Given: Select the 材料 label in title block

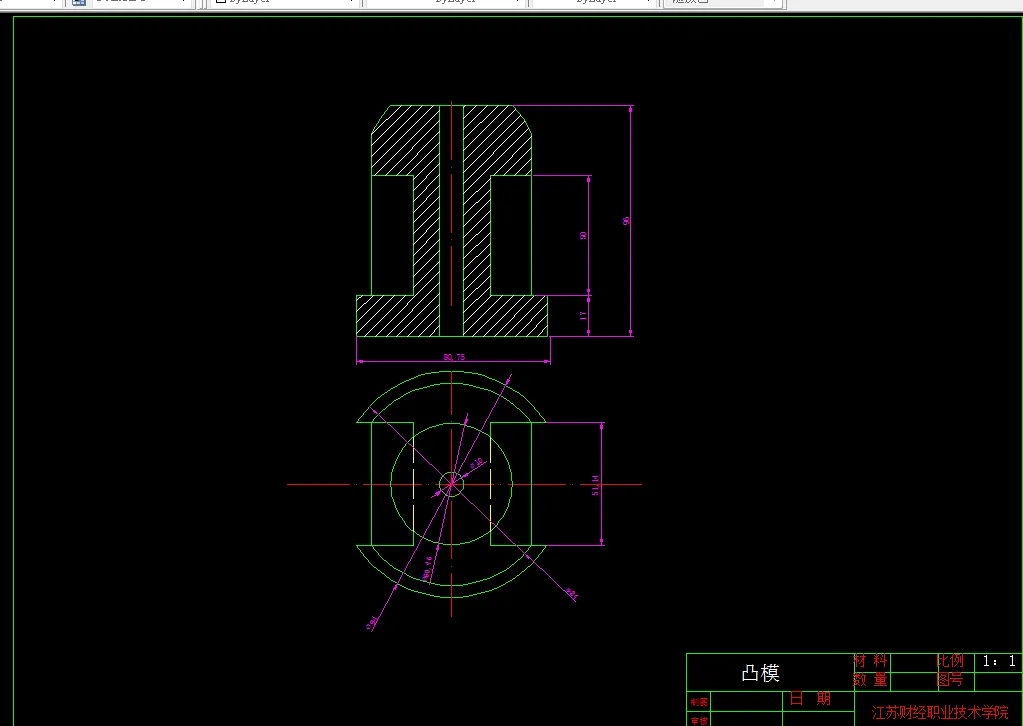Looking at the screenshot, I should pyautogui.click(x=871, y=661).
